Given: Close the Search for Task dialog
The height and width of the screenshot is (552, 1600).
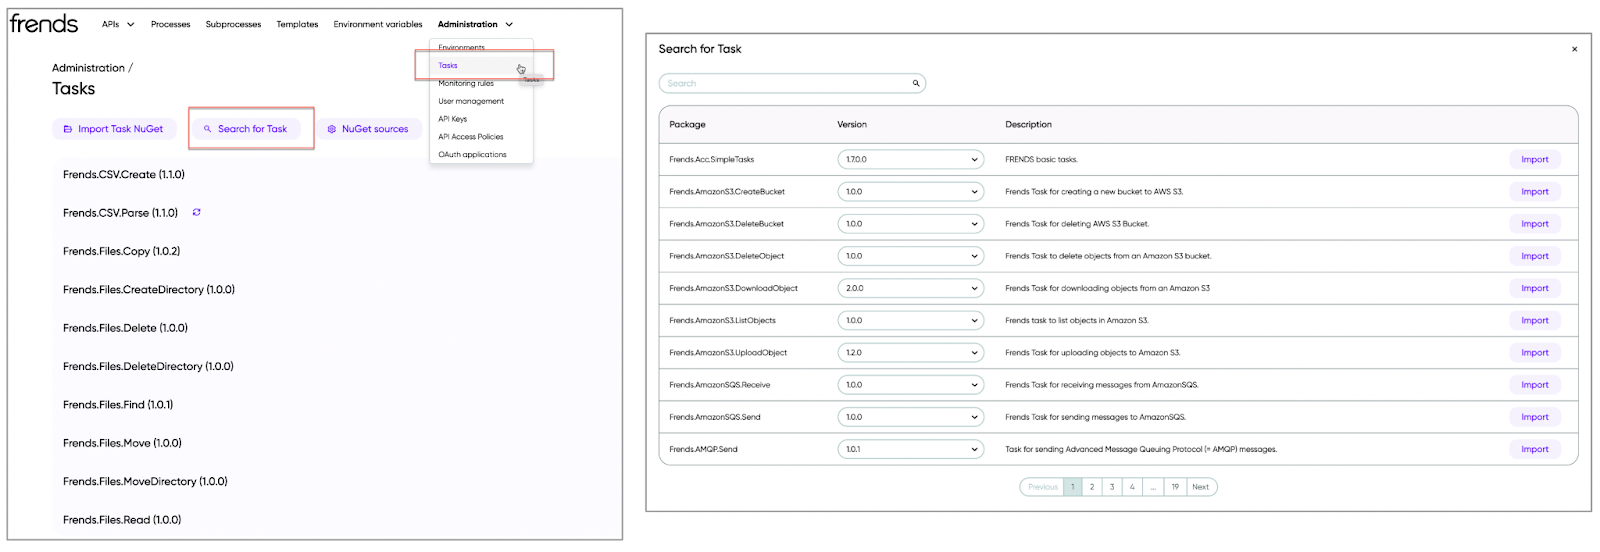Looking at the screenshot, I should pyautogui.click(x=1574, y=49).
